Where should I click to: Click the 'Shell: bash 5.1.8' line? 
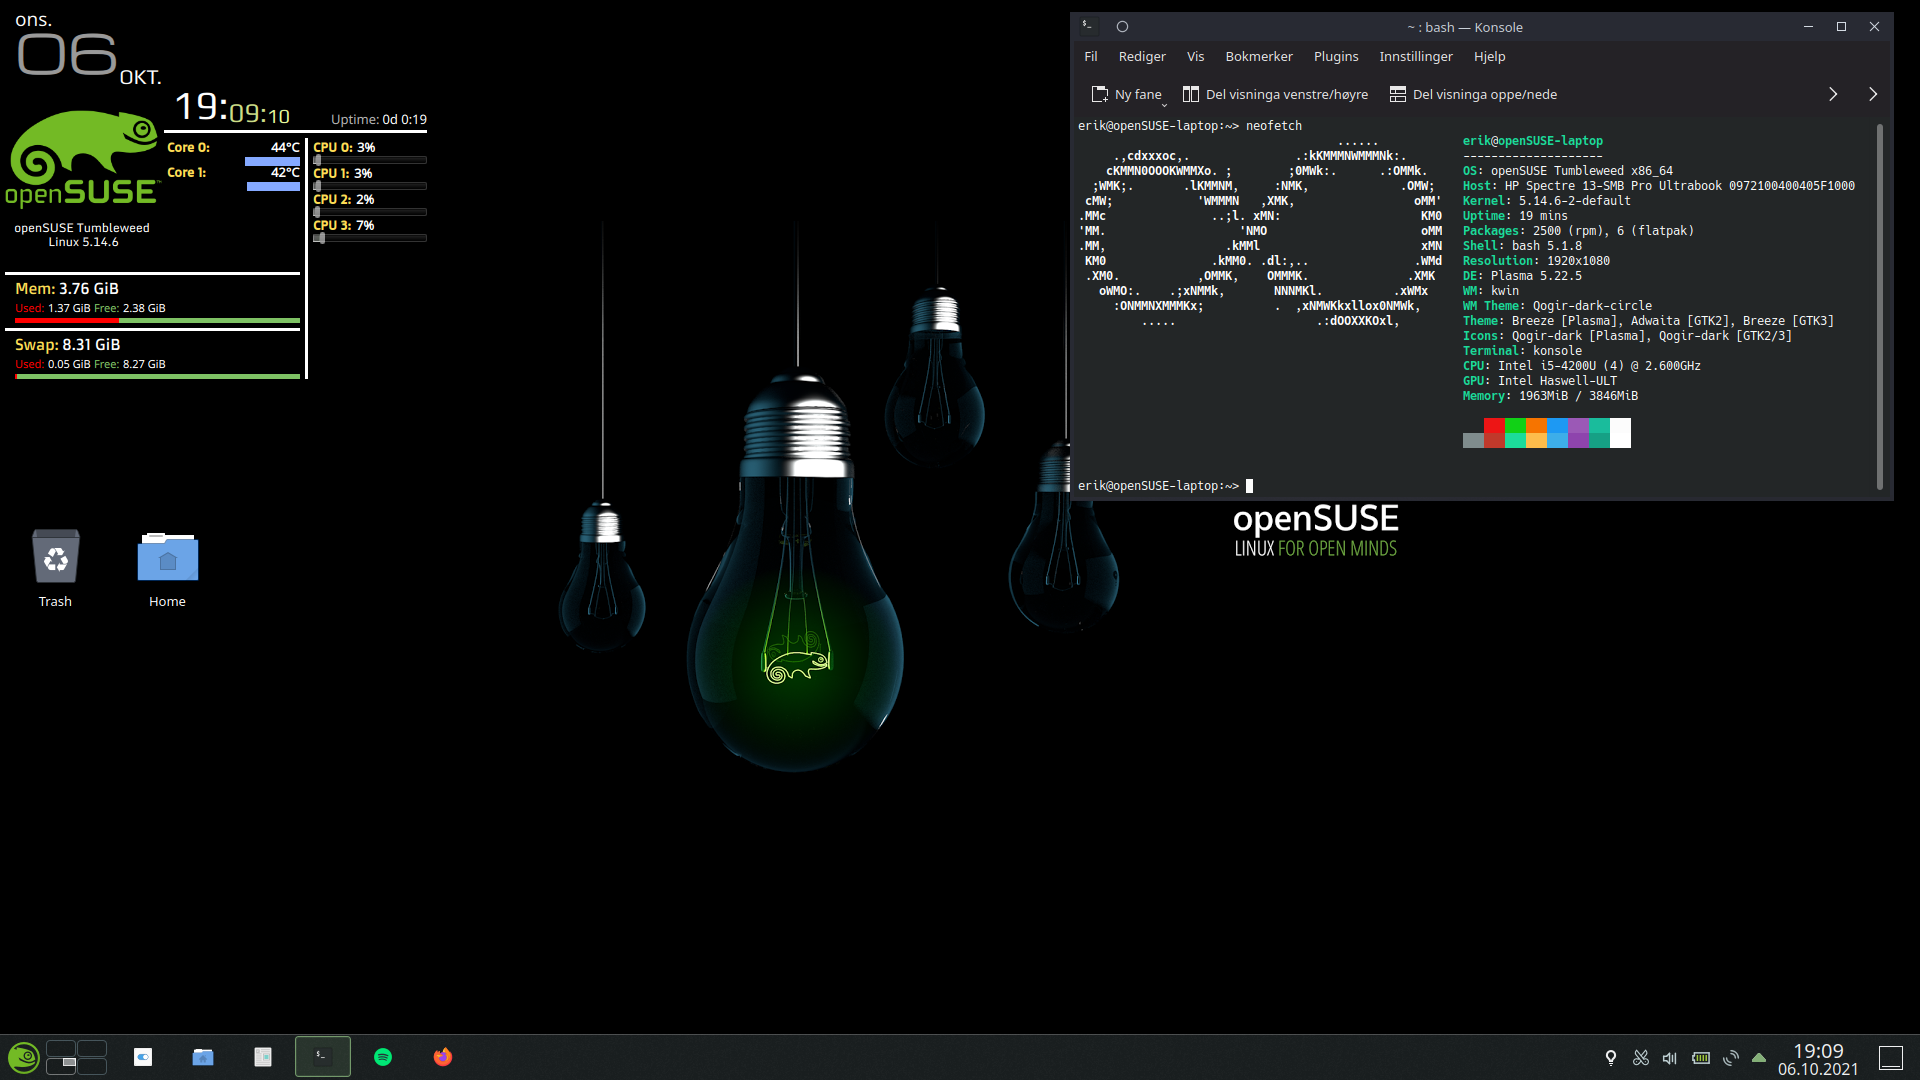coord(1522,246)
